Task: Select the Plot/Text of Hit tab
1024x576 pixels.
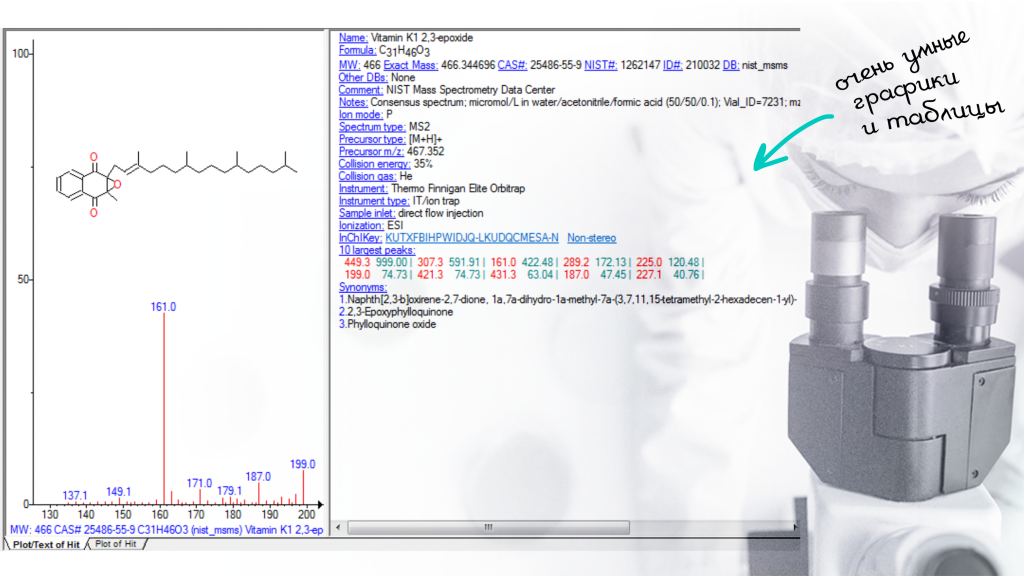Action: 44,544
